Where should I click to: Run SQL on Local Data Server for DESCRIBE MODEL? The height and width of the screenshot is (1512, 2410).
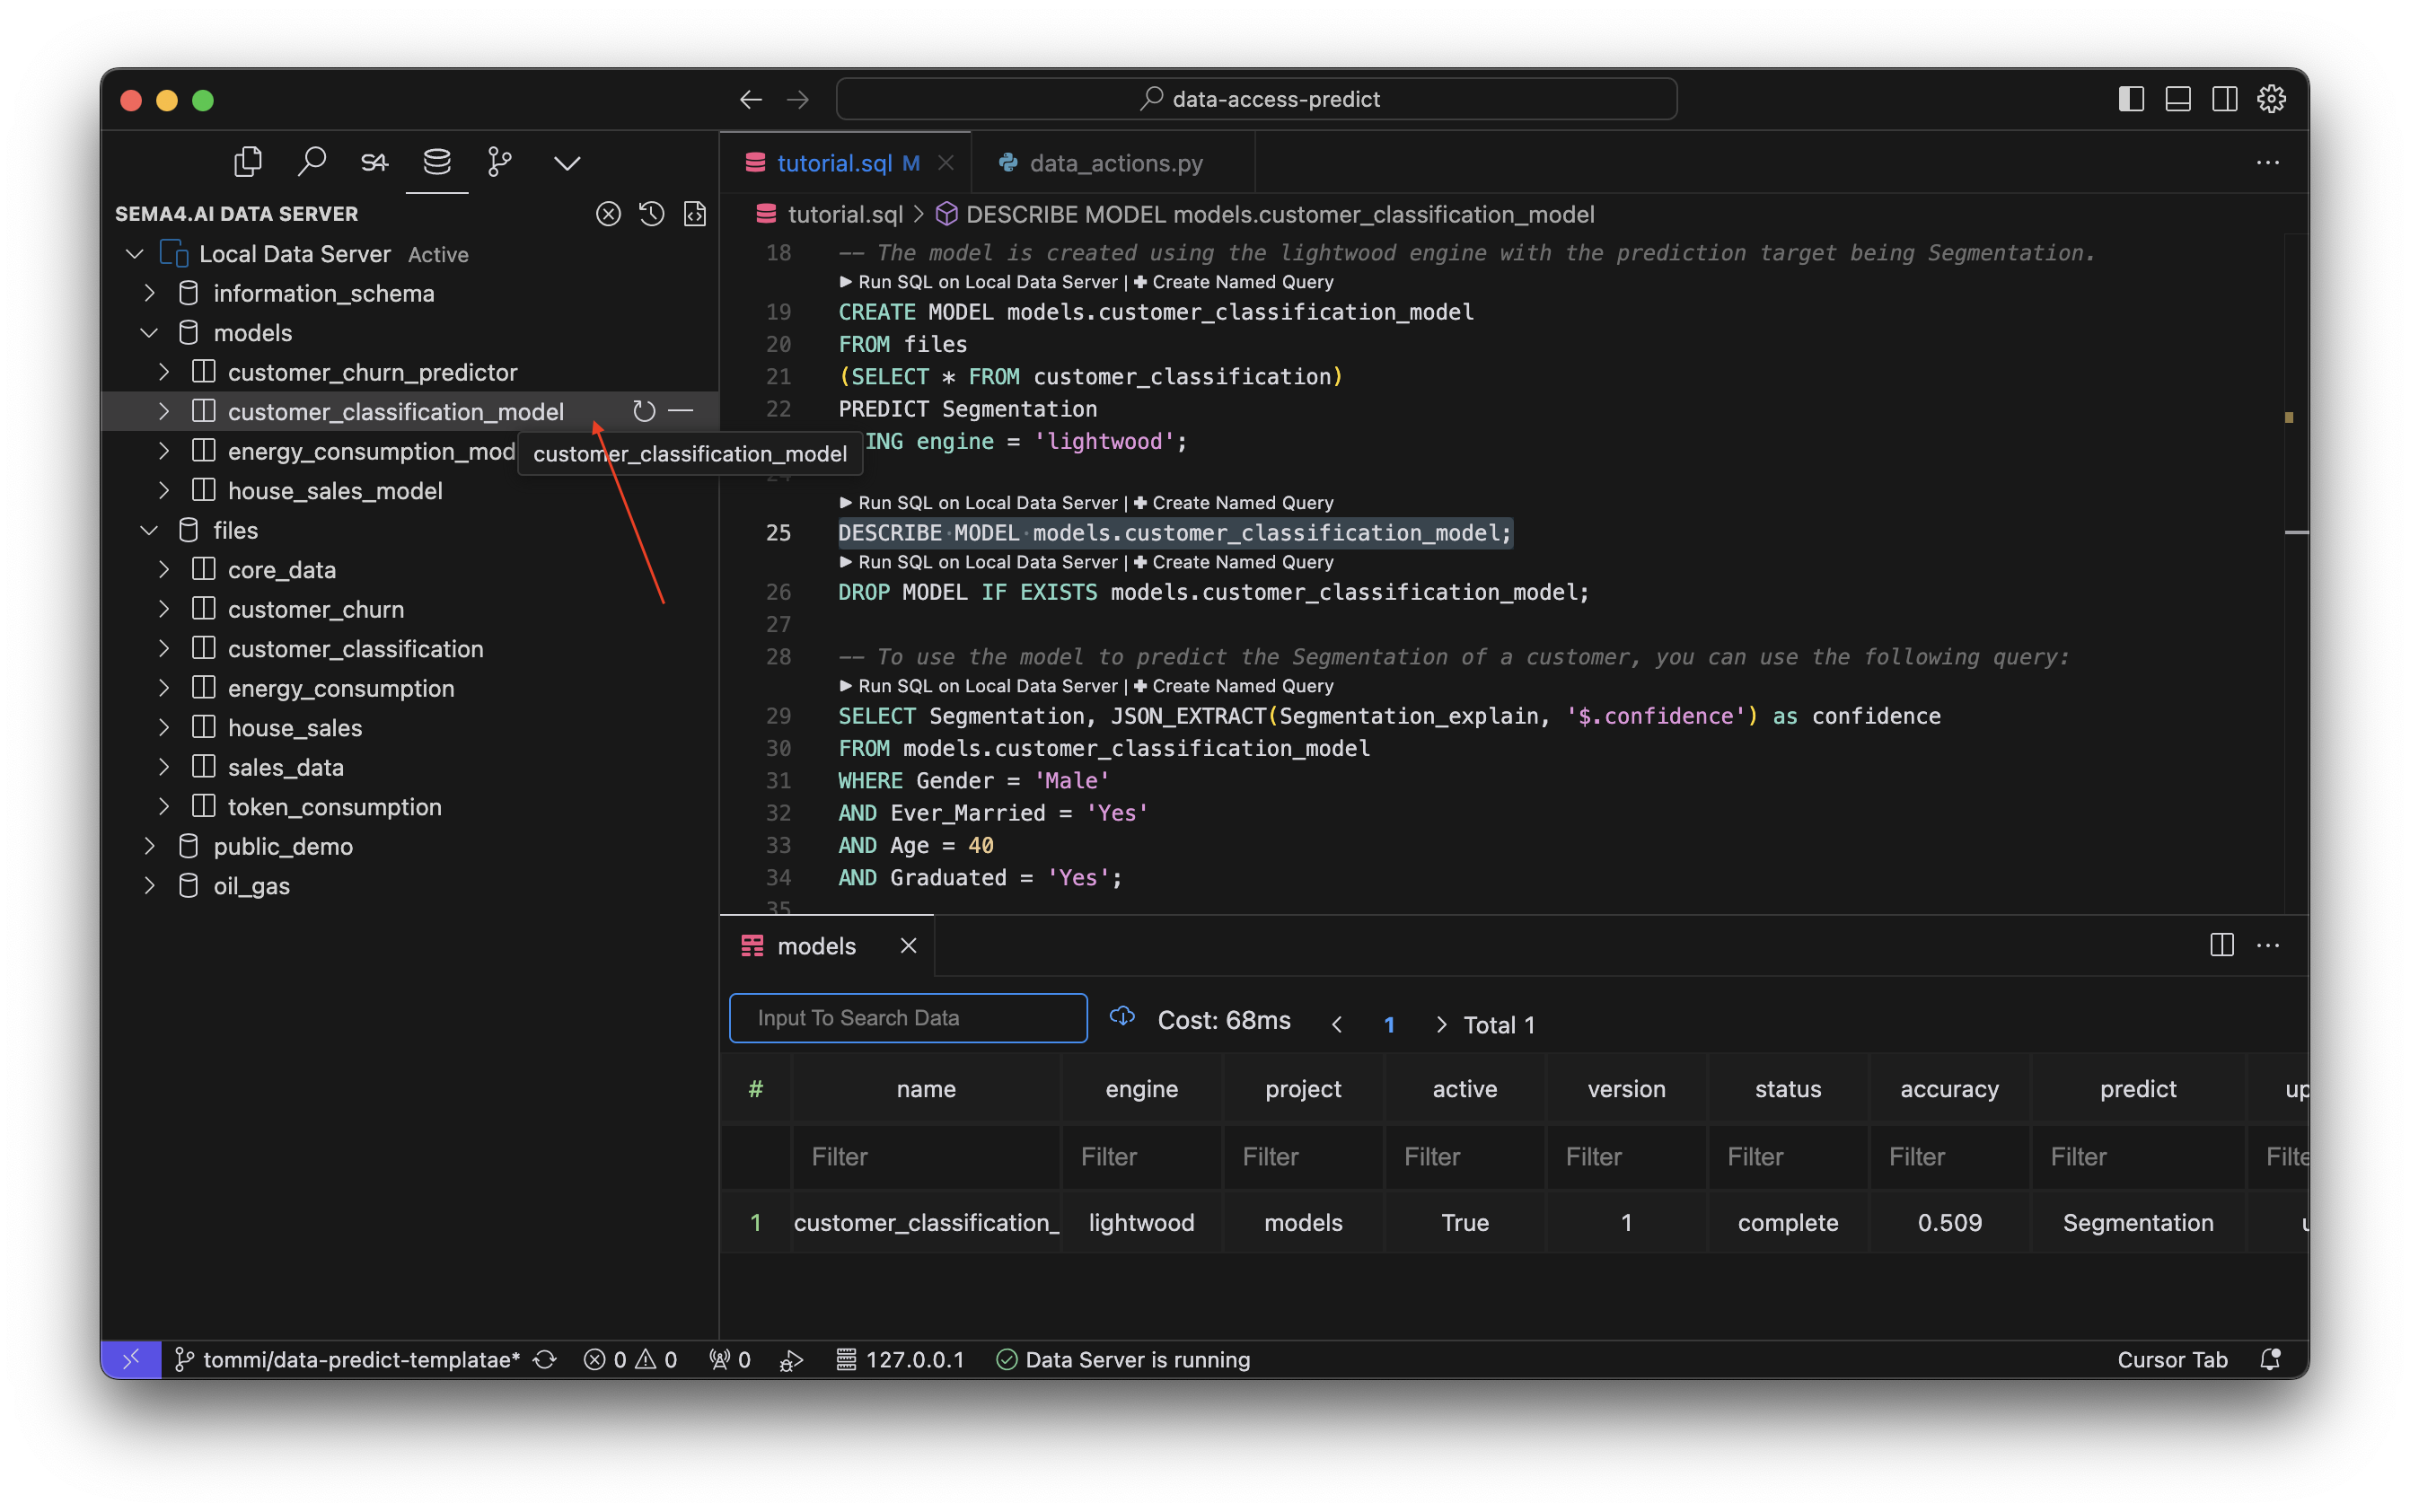tap(977, 502)
